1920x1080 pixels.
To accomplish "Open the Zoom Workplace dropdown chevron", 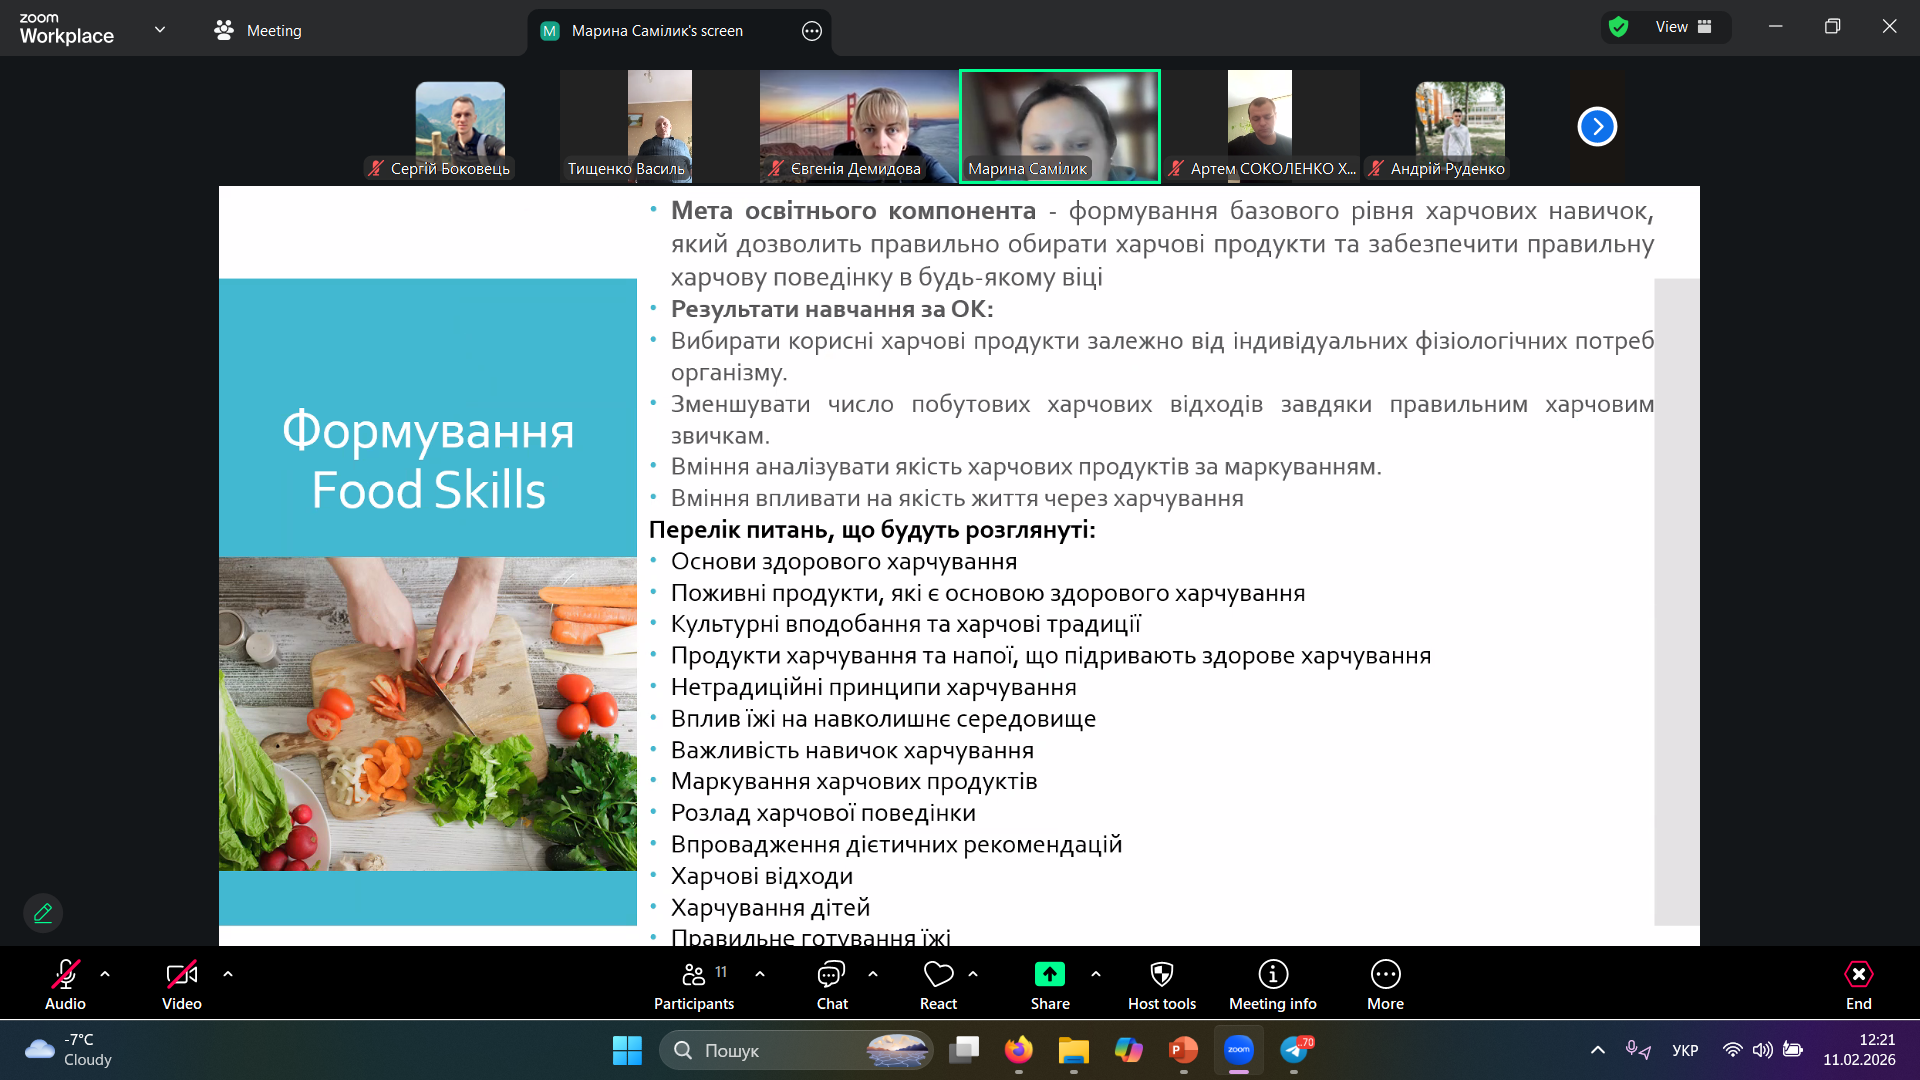I will click(x=160, y=29).
